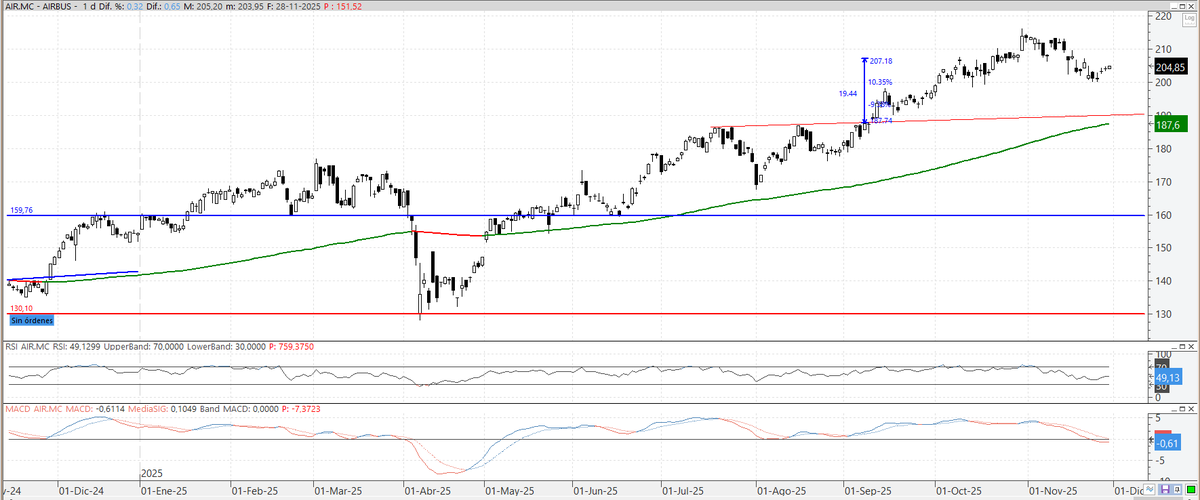Click the 01-Jul-25 date axis label

click(685, 491)
